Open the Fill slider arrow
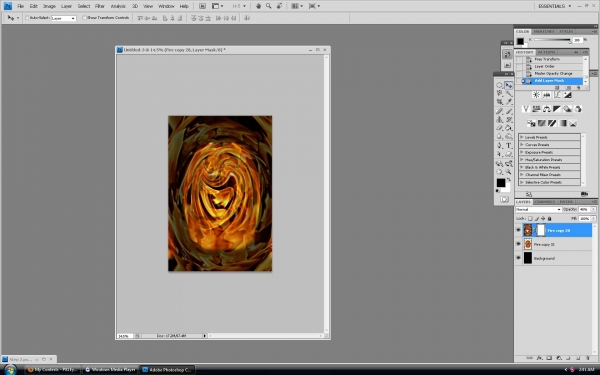The image size is (600, 375). pyautogui.click(x=593, y=218)
